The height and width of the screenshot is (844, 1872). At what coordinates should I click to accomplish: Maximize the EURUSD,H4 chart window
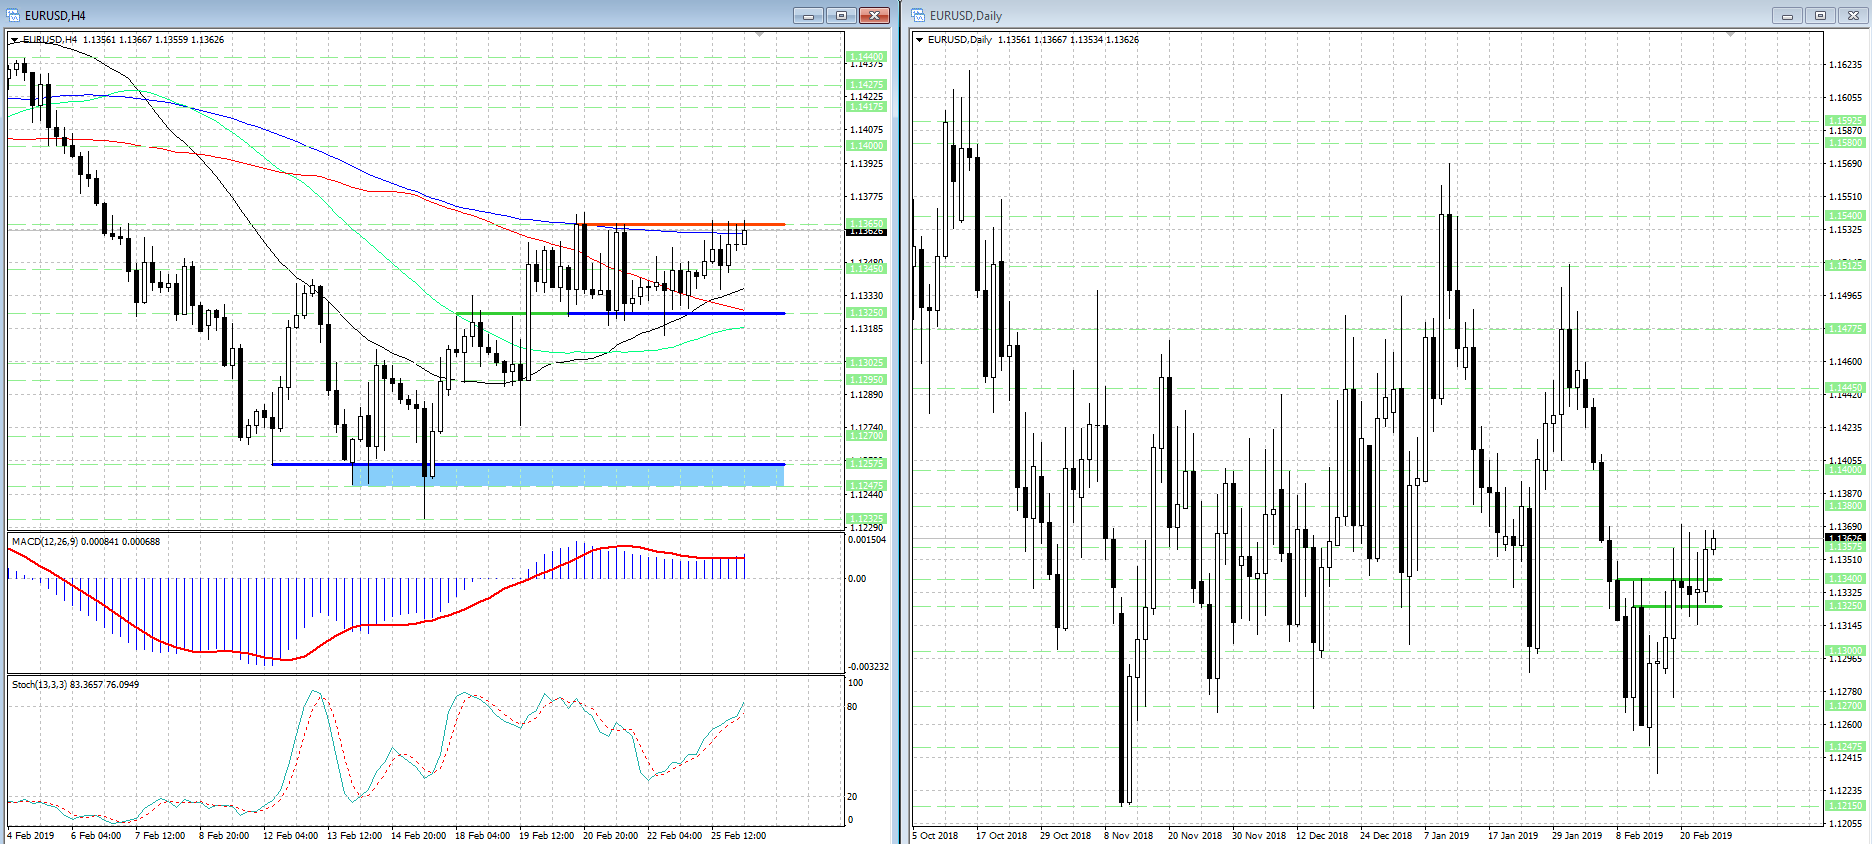(841, 15)
